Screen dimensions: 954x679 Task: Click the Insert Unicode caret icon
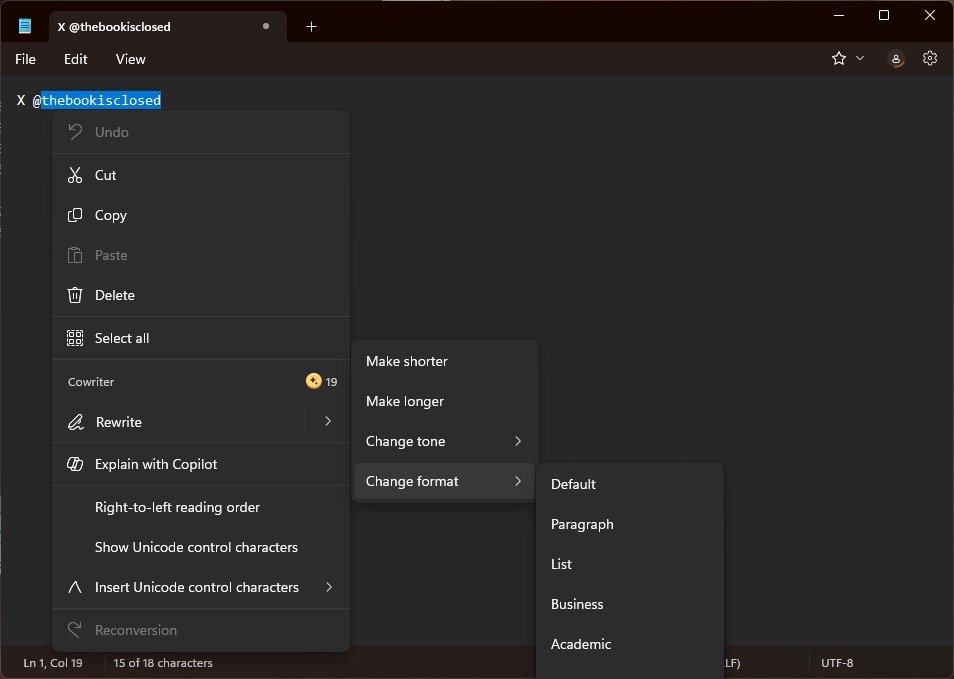click(75, 587)
